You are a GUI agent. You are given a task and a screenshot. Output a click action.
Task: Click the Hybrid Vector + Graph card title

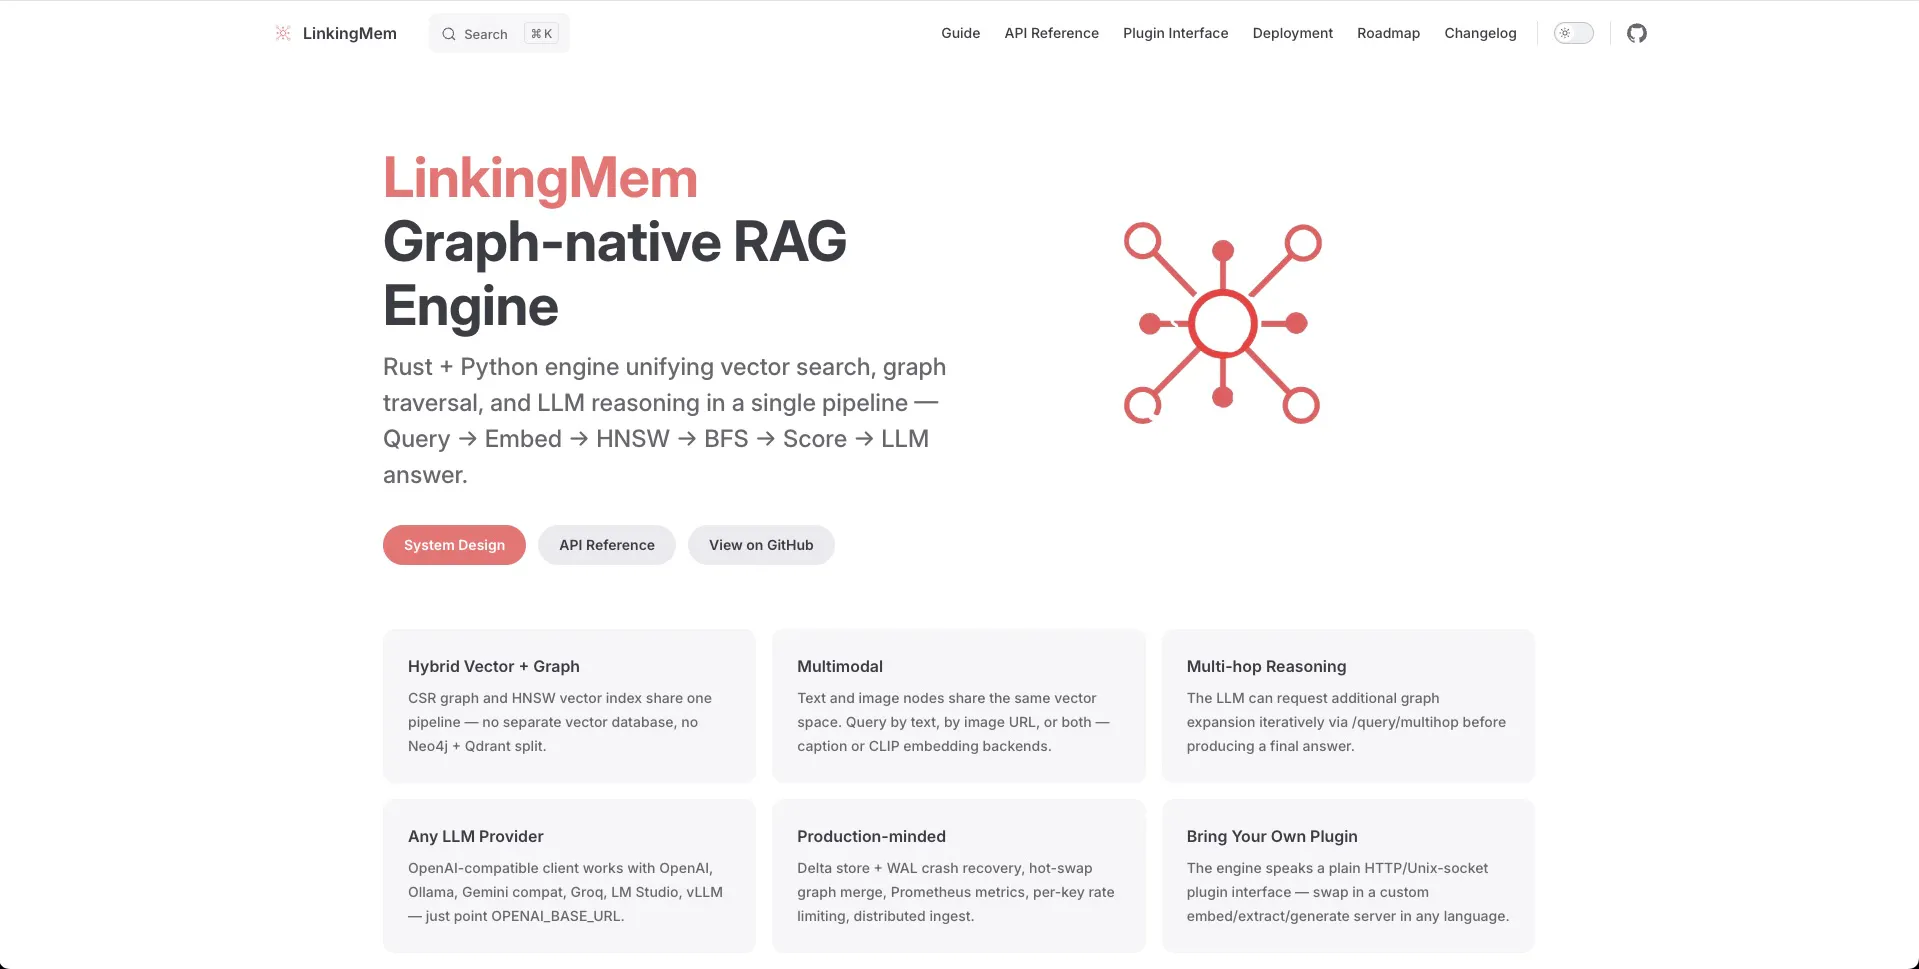point(494,666)
